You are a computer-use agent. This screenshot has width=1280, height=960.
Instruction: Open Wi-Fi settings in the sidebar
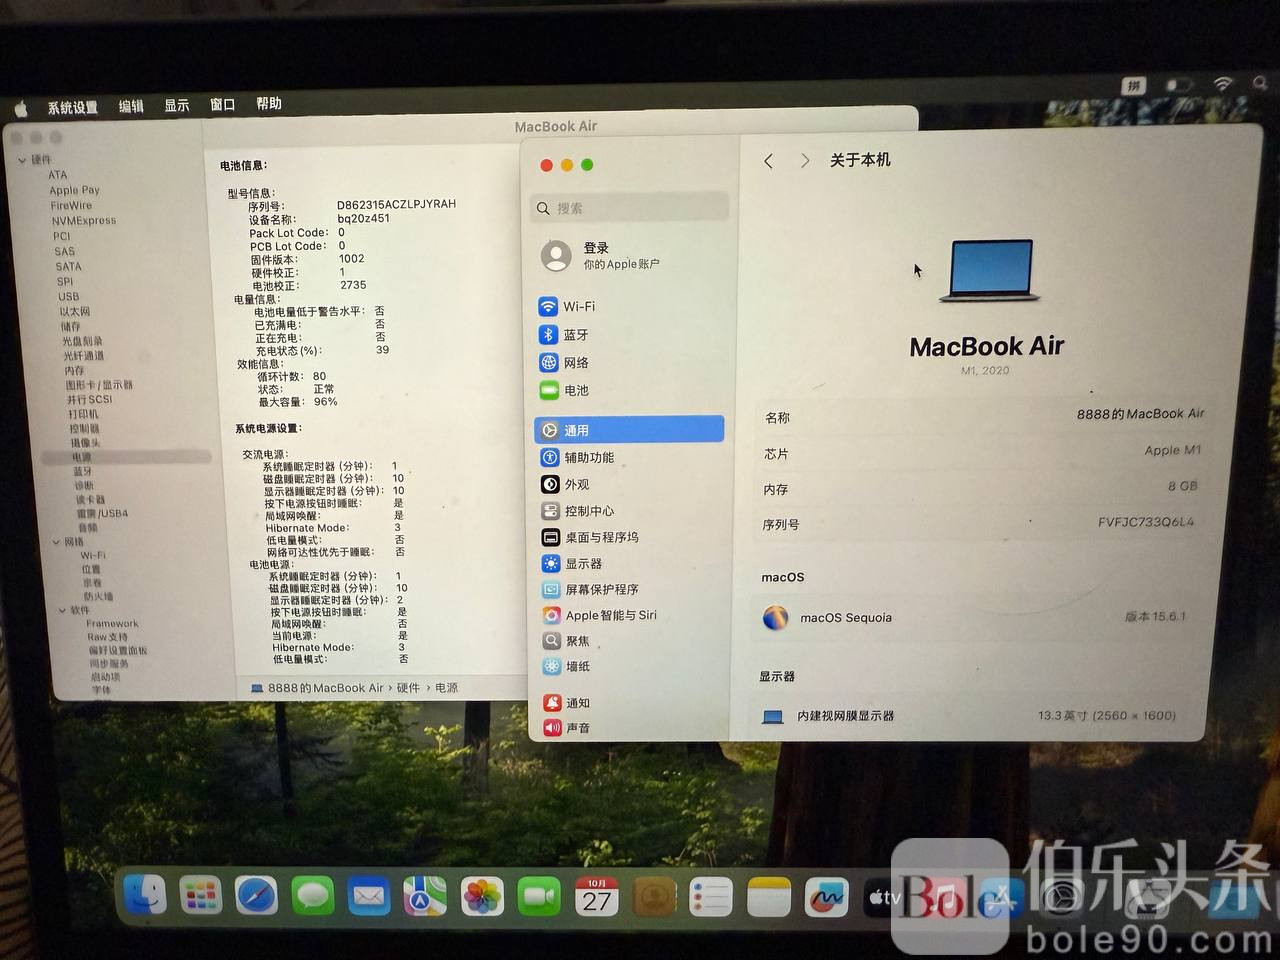[579, 306]
